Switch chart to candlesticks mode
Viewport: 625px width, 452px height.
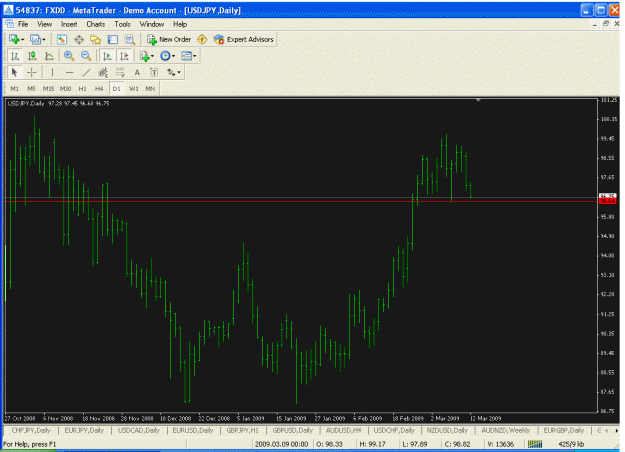(32, 56)
